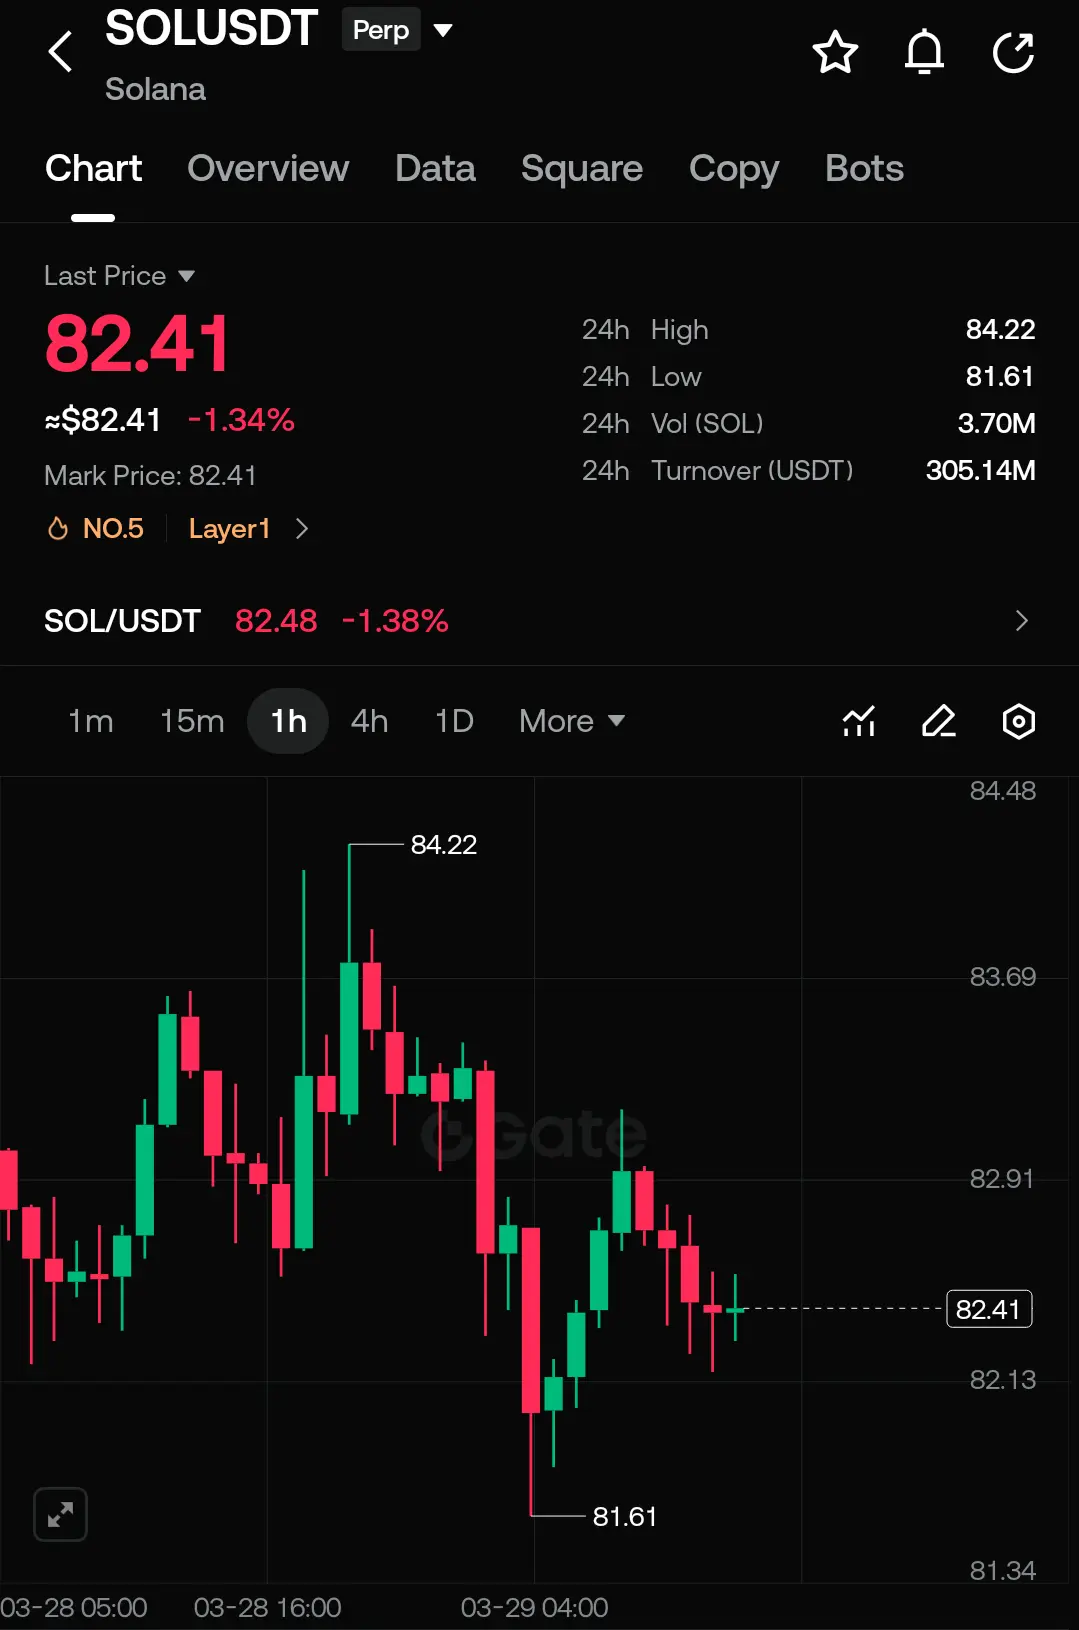1079x1630 pixels.
Task: Select the 1h timeframe
Action: click(288, 721)
